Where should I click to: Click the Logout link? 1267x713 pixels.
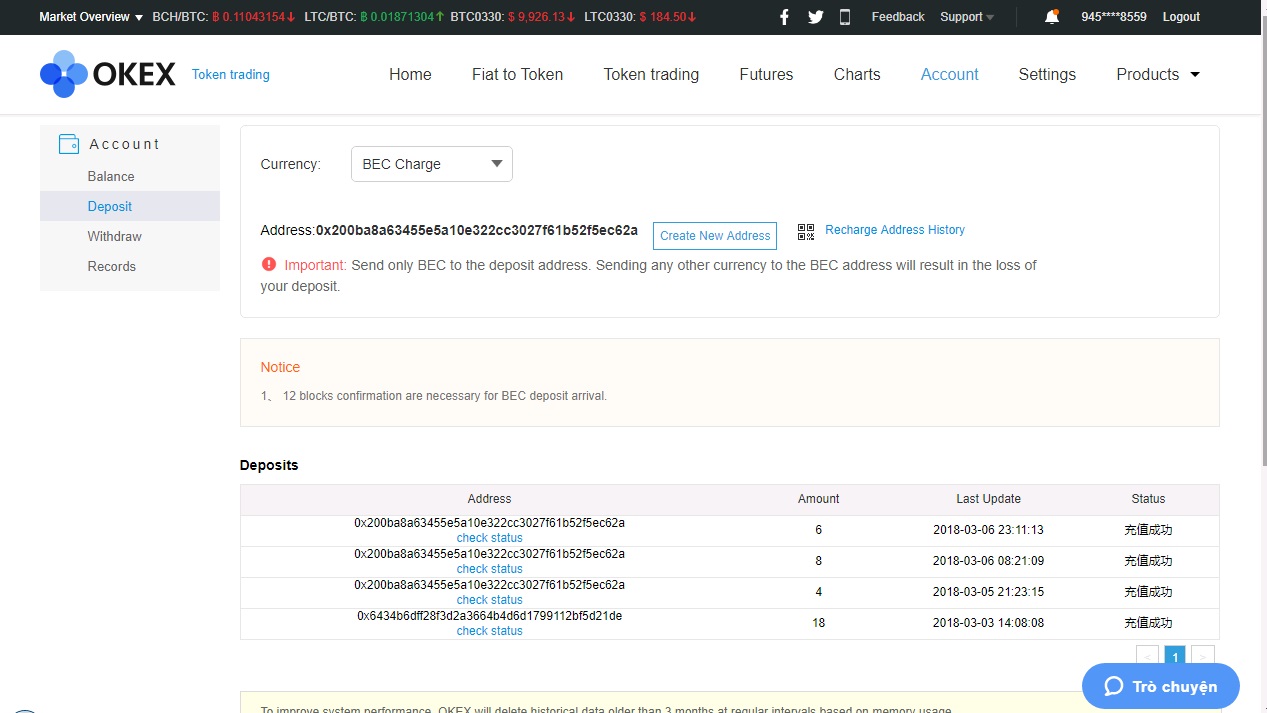click(1180, 17)
